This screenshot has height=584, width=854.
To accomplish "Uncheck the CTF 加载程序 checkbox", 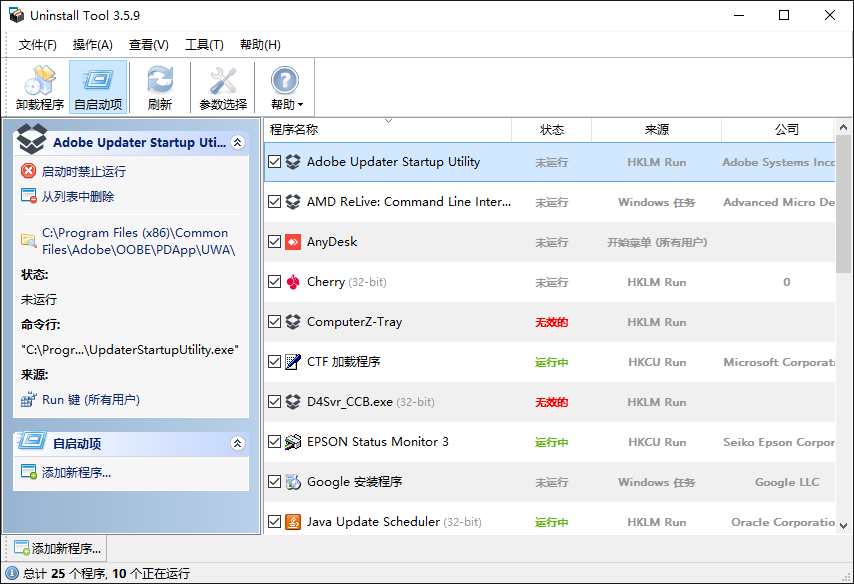I will click(274, 362).
